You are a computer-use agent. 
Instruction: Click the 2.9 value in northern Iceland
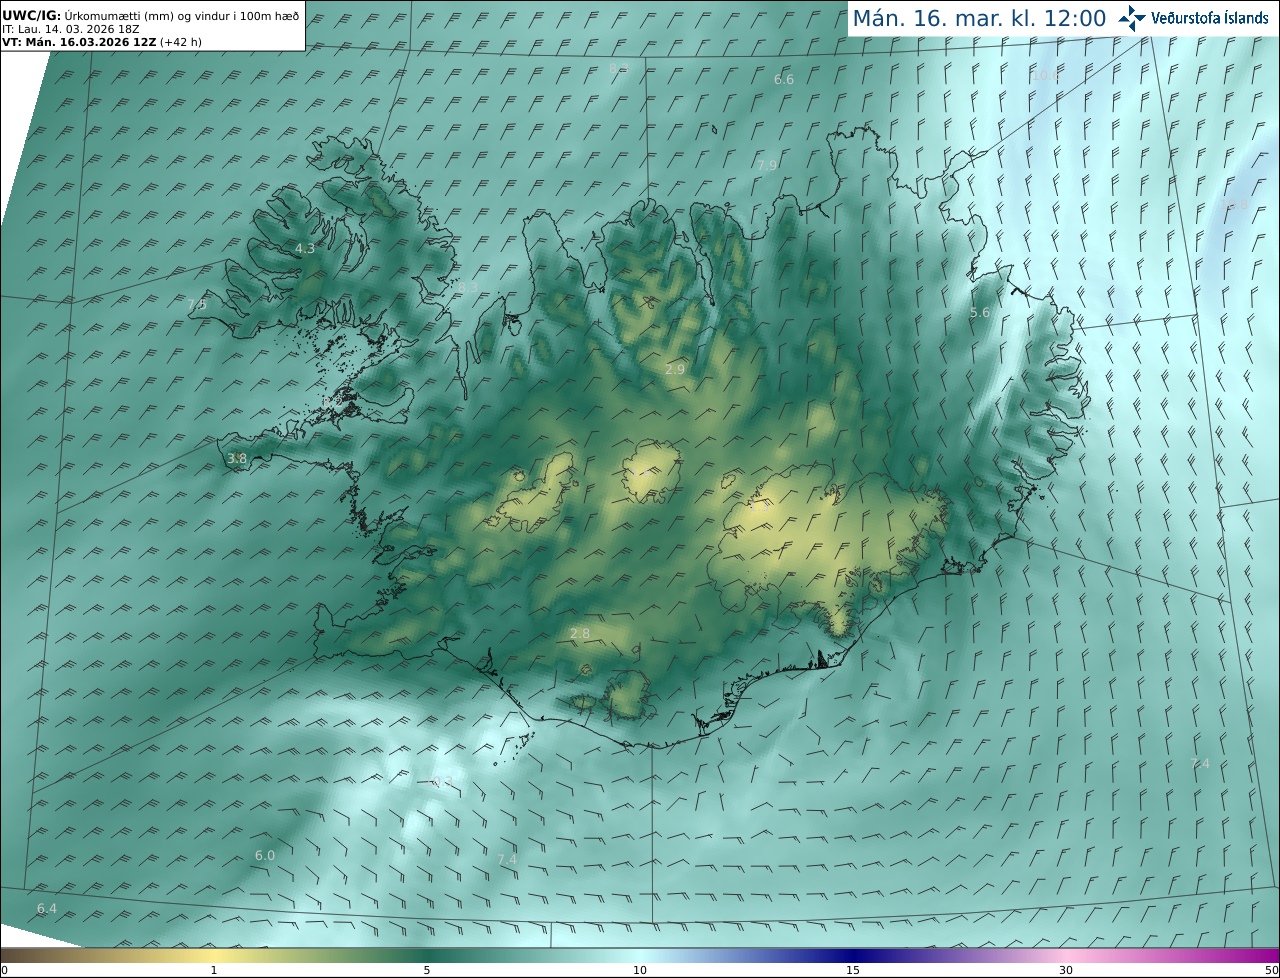675,369
